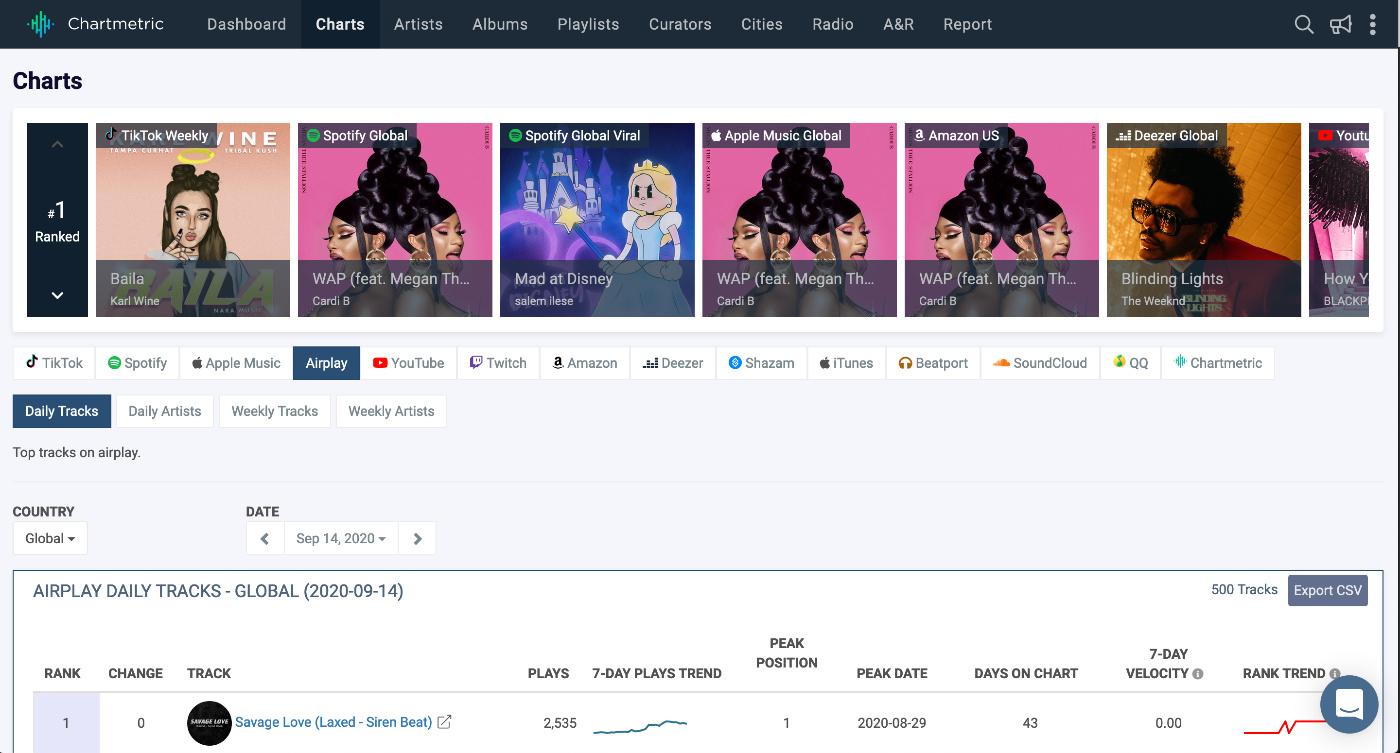1400x753 pixels.
Task: Click the Rank Trend info icon
Action: click(1335, 674)
